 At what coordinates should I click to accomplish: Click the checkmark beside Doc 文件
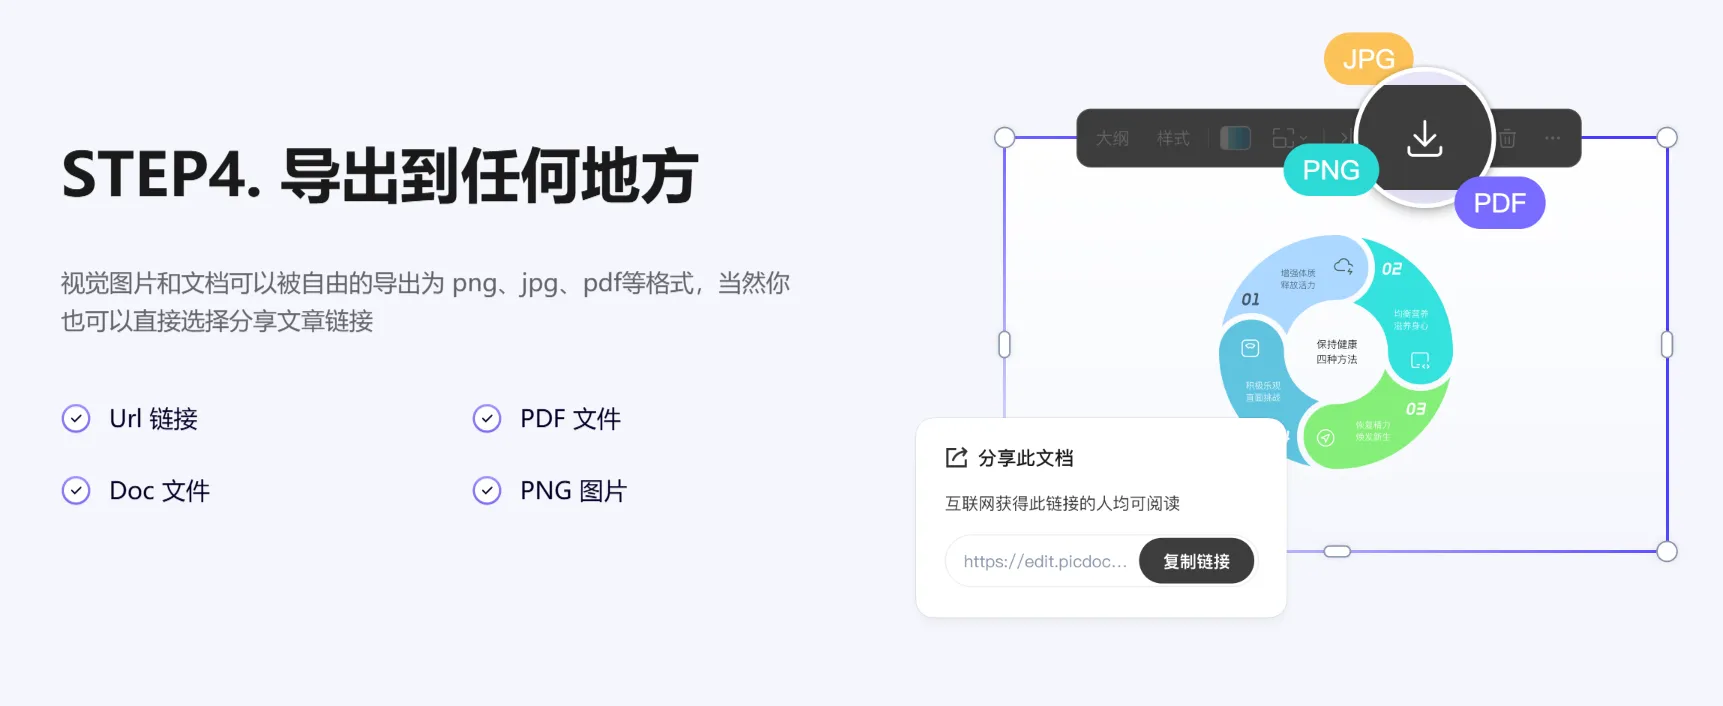tap(76, 490)
